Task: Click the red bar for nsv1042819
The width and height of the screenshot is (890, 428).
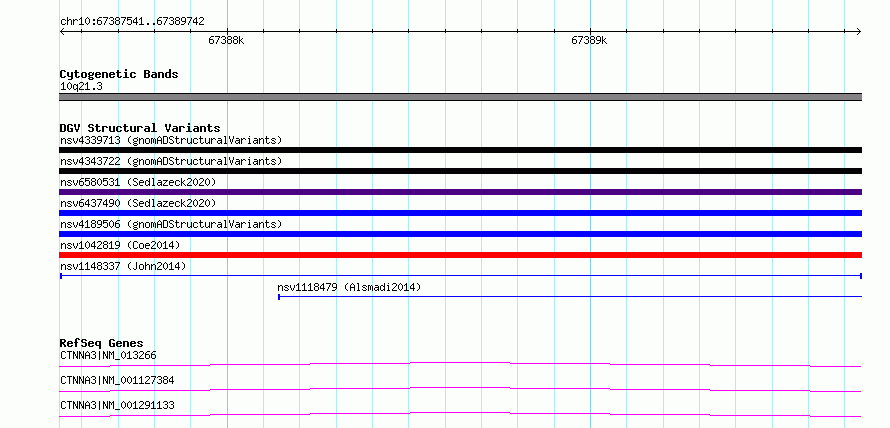Action: click(460, 255)
